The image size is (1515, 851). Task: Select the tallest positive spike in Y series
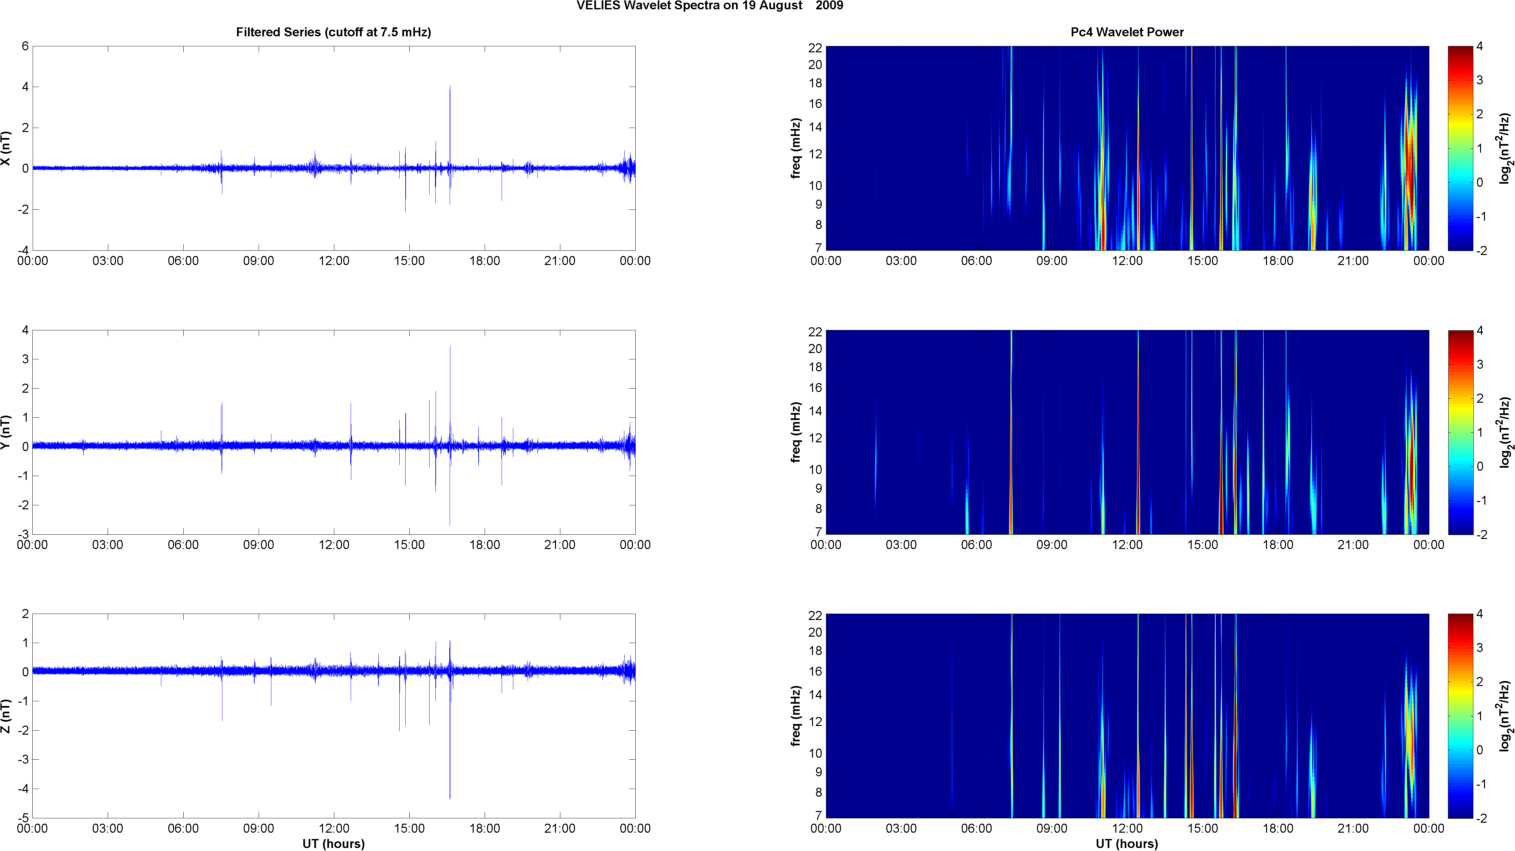coord(450,350)
